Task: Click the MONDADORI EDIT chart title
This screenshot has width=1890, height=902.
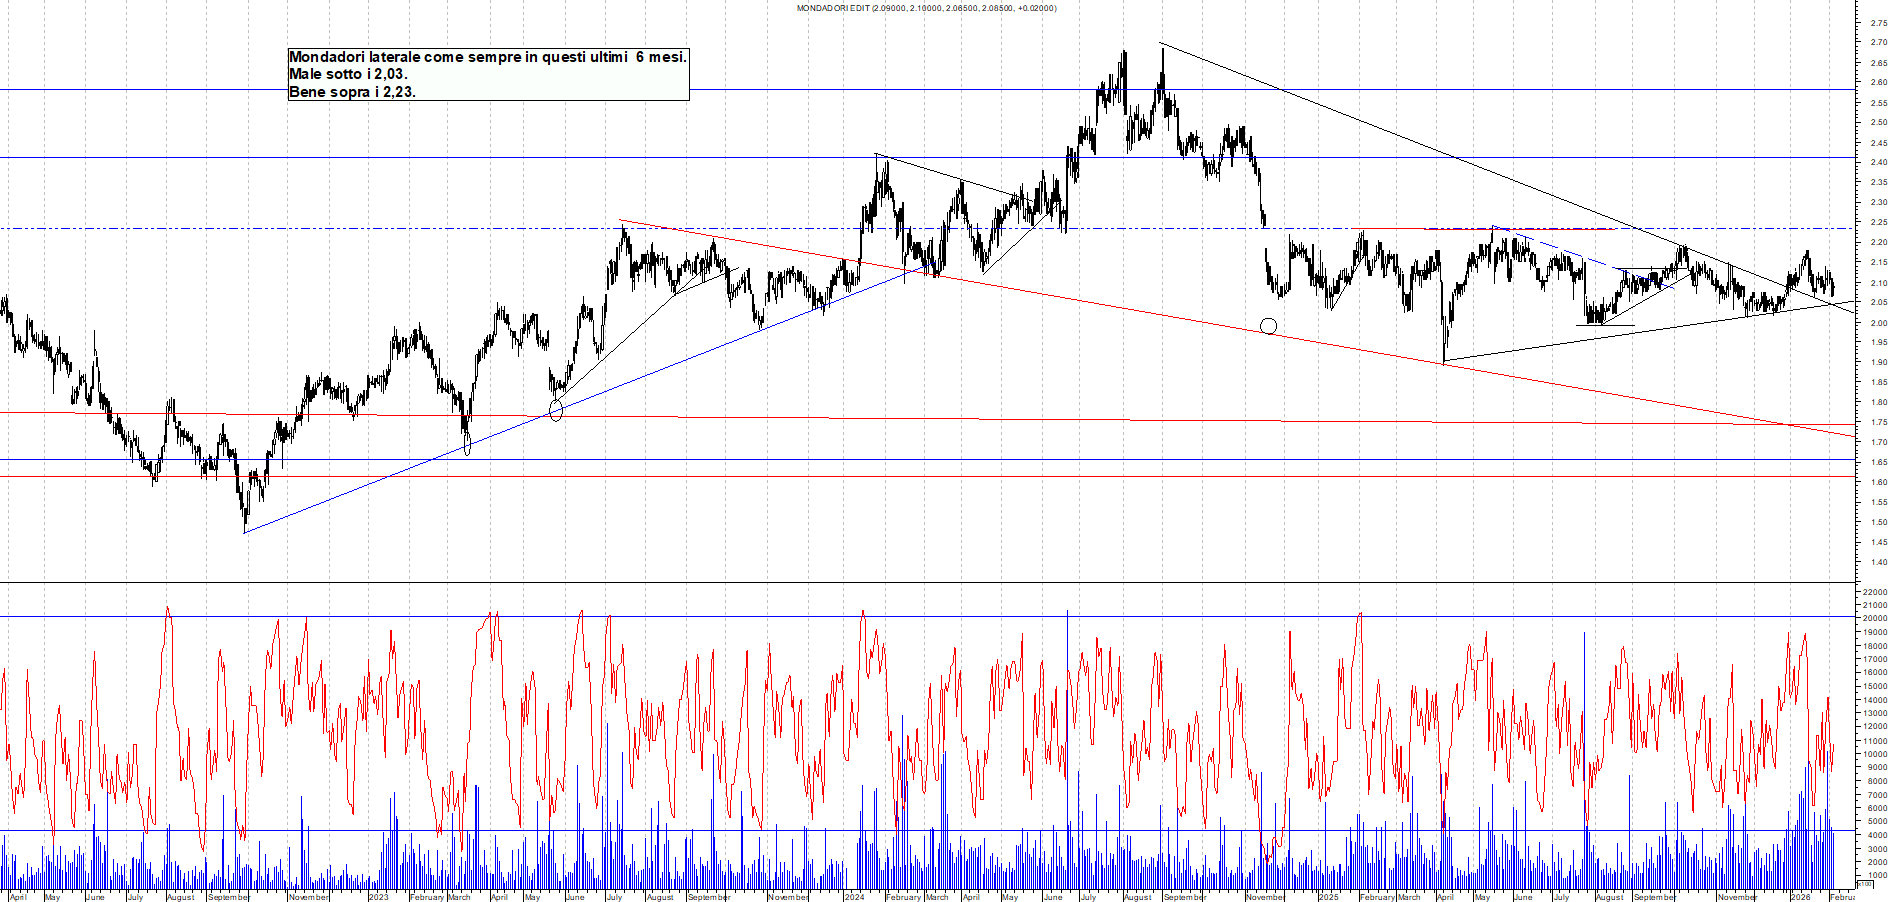Action: [x=925, y=8]
